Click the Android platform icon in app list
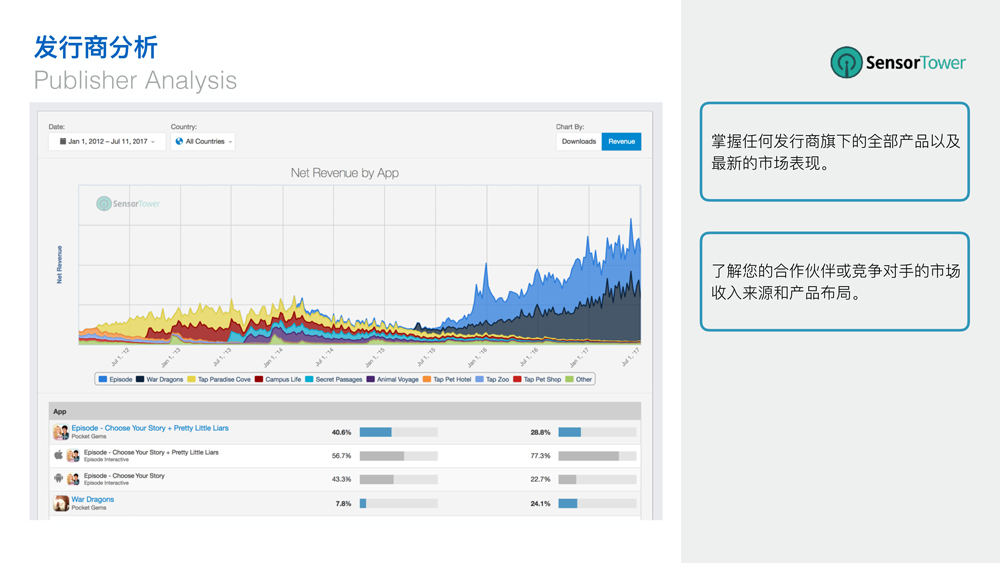The height and width of the screenshot is (563, 1000). [x=58, y=479]
